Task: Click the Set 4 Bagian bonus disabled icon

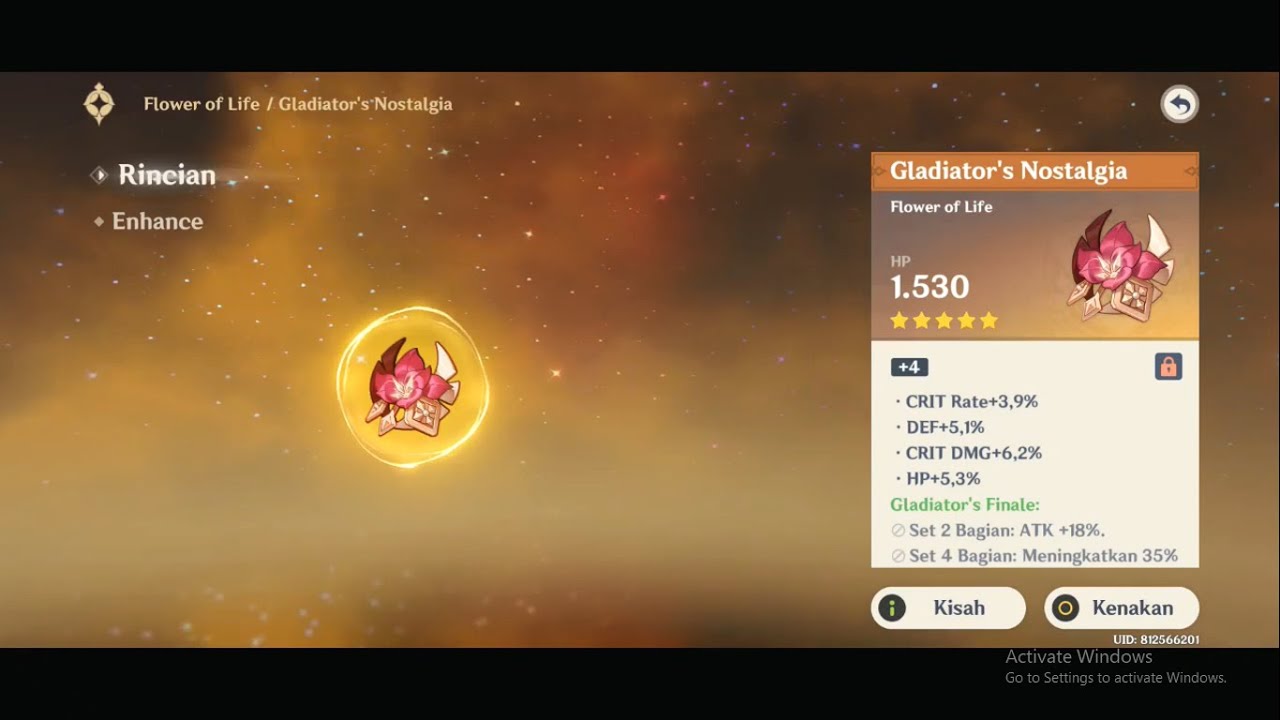Action: click(x=898, y=556)
